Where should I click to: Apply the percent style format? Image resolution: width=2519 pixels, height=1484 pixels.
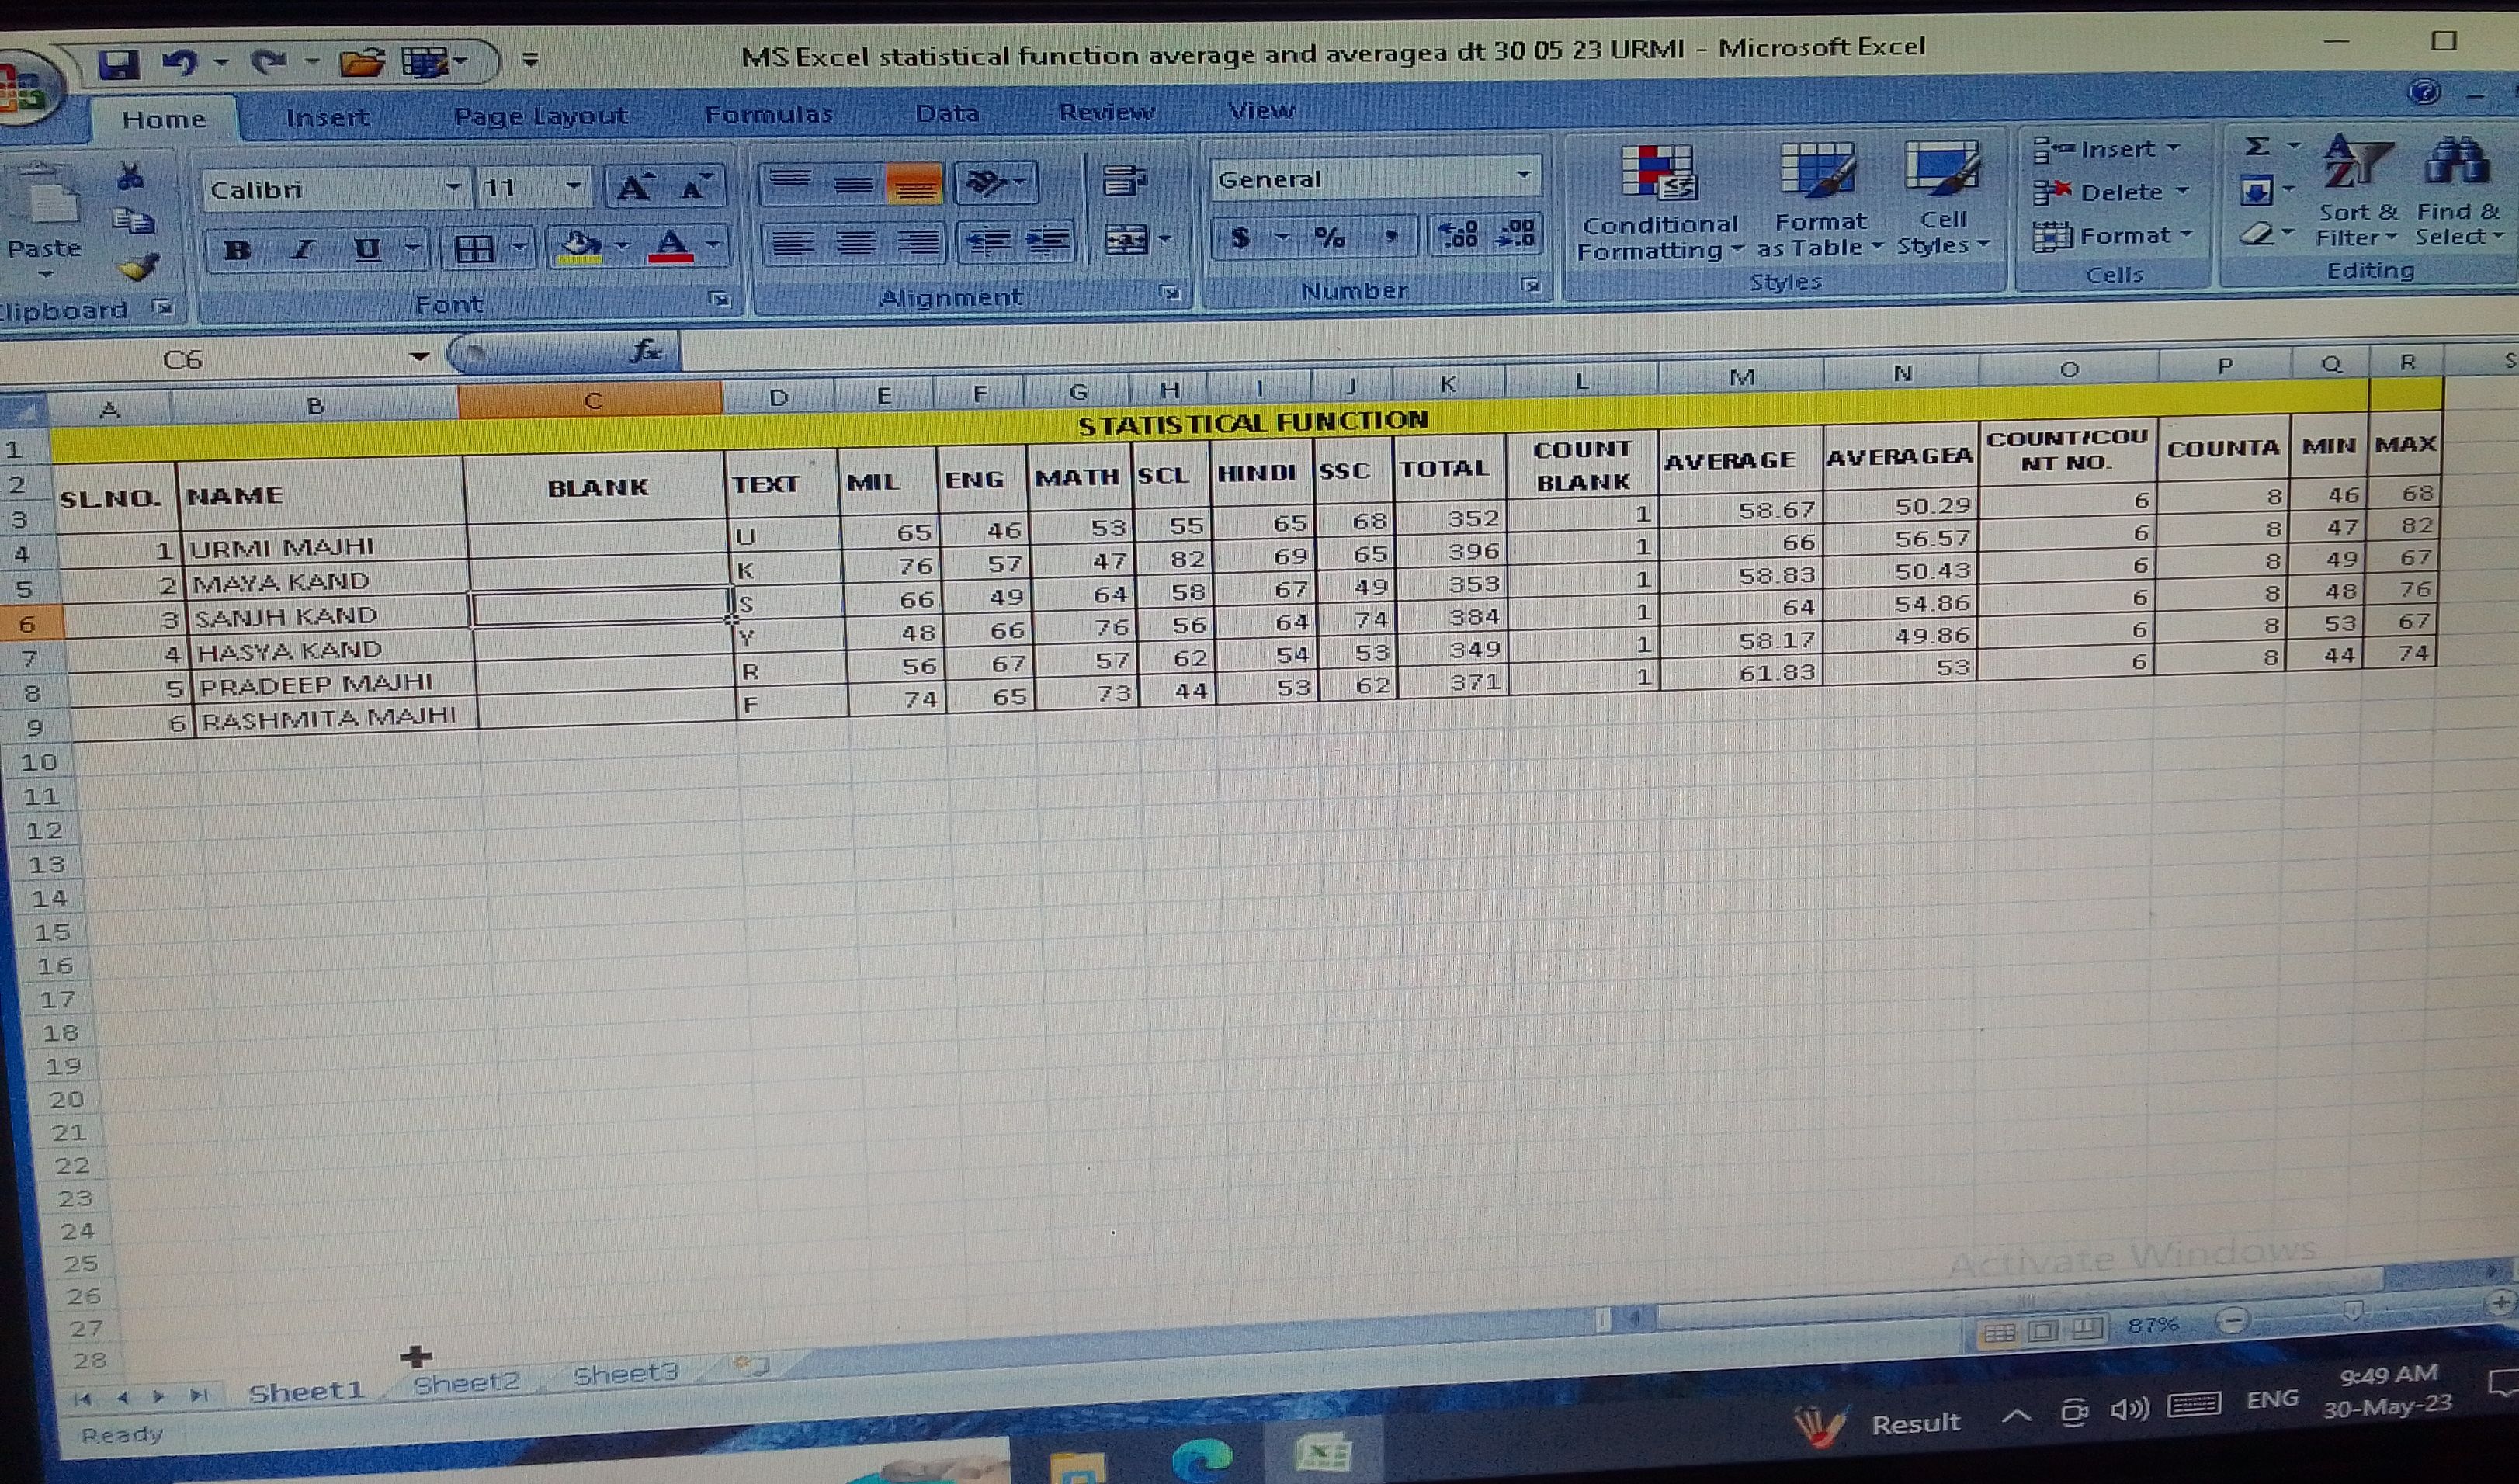point(1328,238)
